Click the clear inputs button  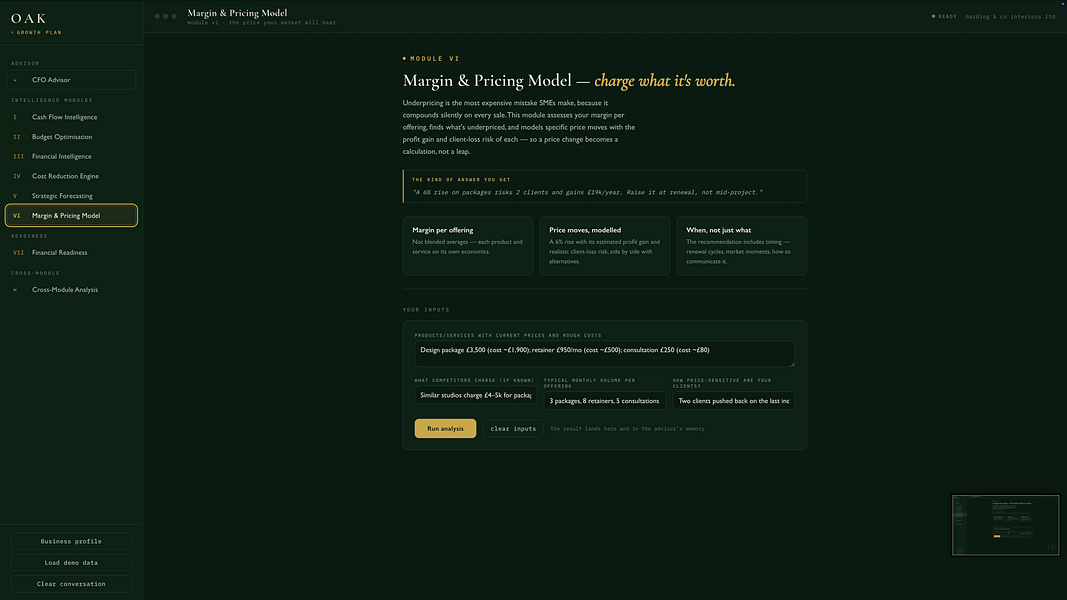513,429
